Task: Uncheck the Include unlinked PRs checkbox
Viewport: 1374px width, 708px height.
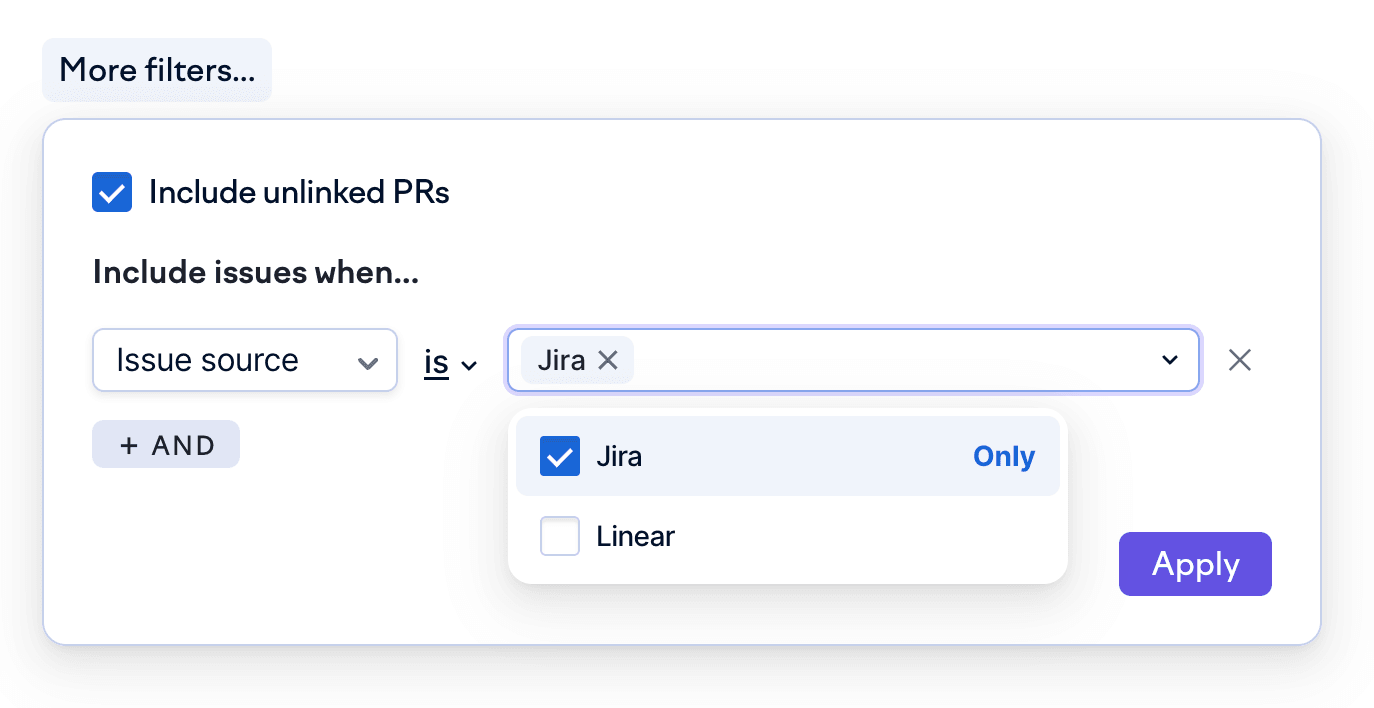Action: (x=112, y=192)
